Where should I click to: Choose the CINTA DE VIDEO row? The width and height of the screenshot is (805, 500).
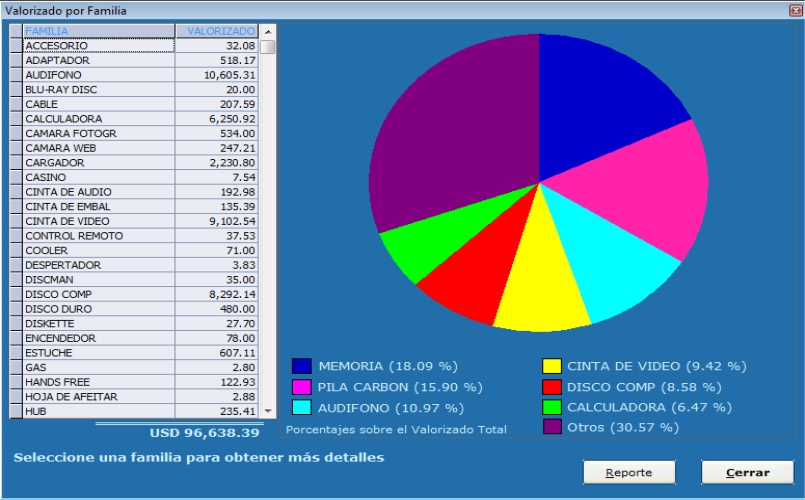point(98,221)
